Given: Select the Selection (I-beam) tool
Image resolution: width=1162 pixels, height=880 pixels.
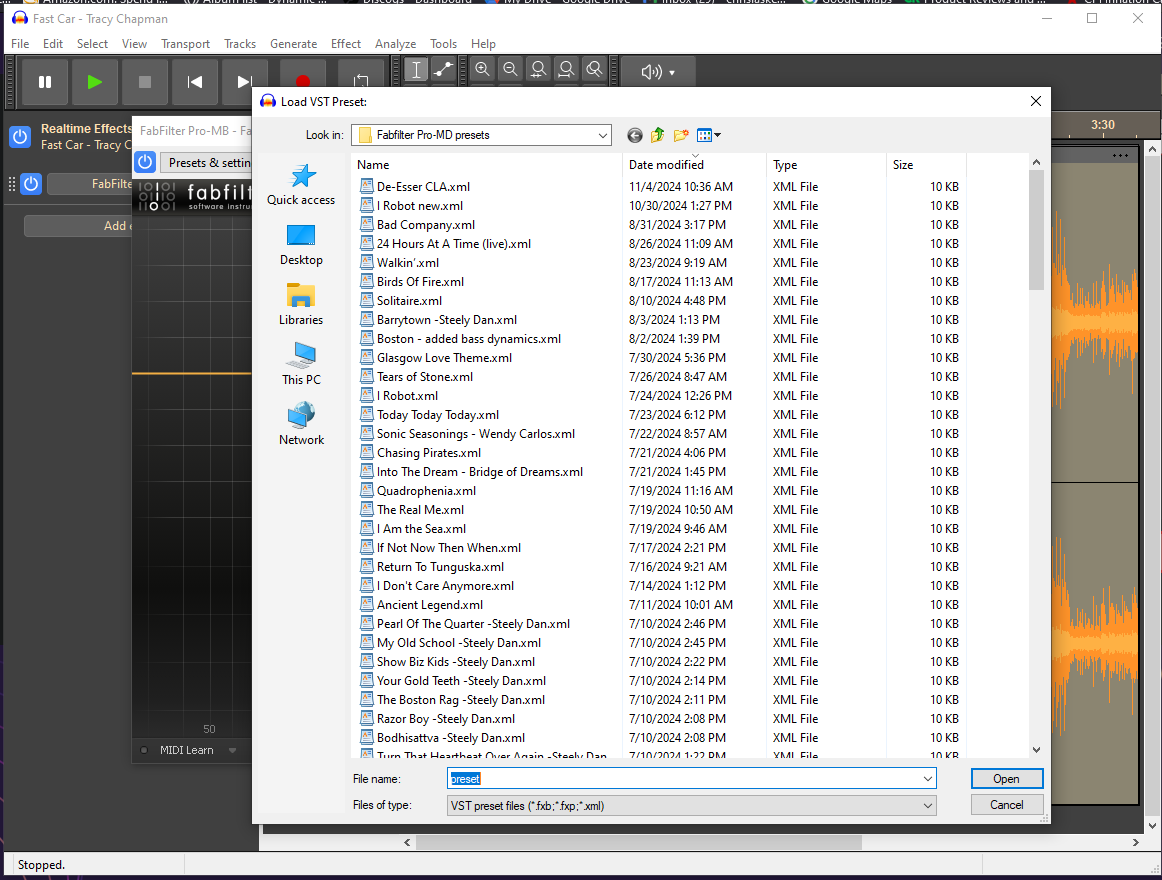Looking at the screenshot, I should pyautogui.click(x=416, y=70).
